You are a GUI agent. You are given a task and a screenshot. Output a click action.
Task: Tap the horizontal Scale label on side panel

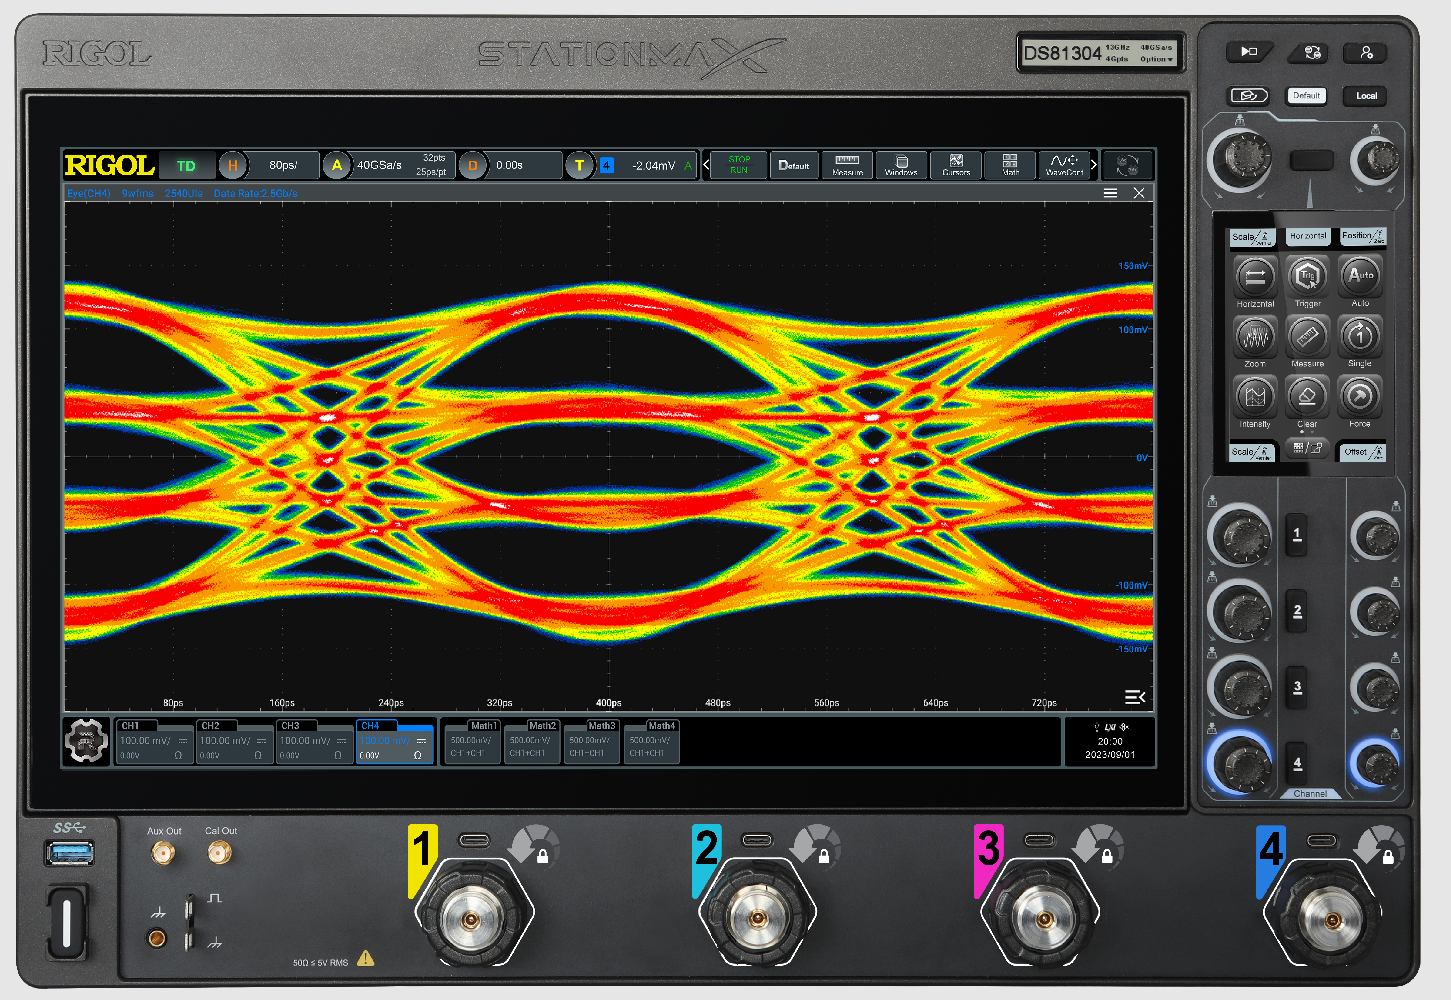(1252, 238)
